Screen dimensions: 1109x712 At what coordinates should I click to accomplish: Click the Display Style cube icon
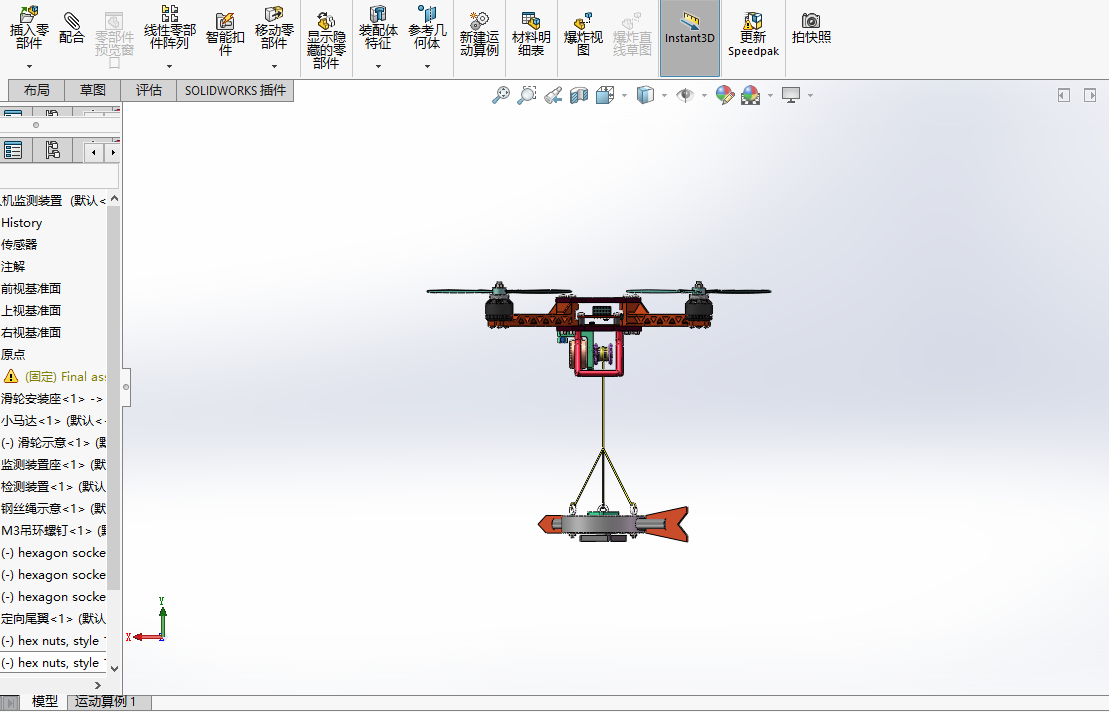tap(645, 95)
